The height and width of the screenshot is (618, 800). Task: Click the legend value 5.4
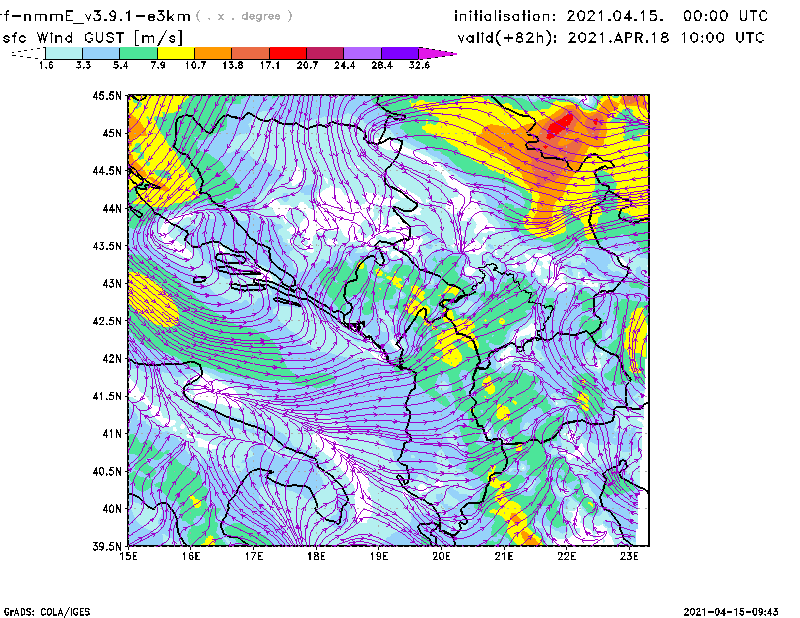(x=120, y=65)
